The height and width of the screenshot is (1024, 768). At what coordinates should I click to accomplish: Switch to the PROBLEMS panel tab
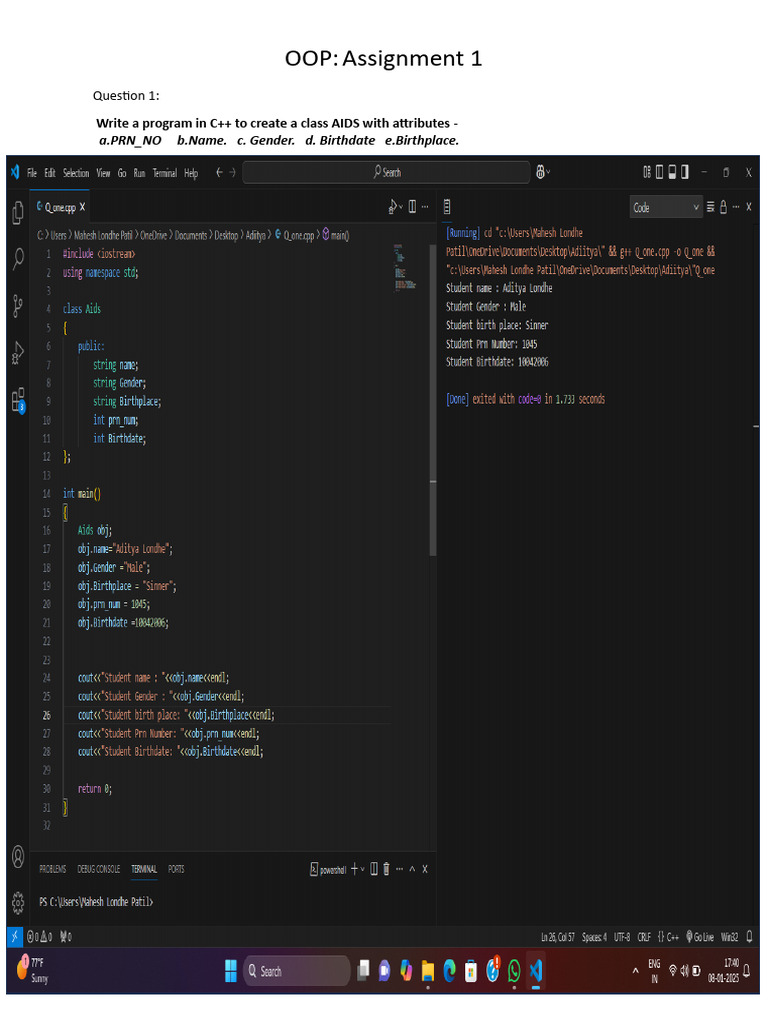(x=52, y=869)
